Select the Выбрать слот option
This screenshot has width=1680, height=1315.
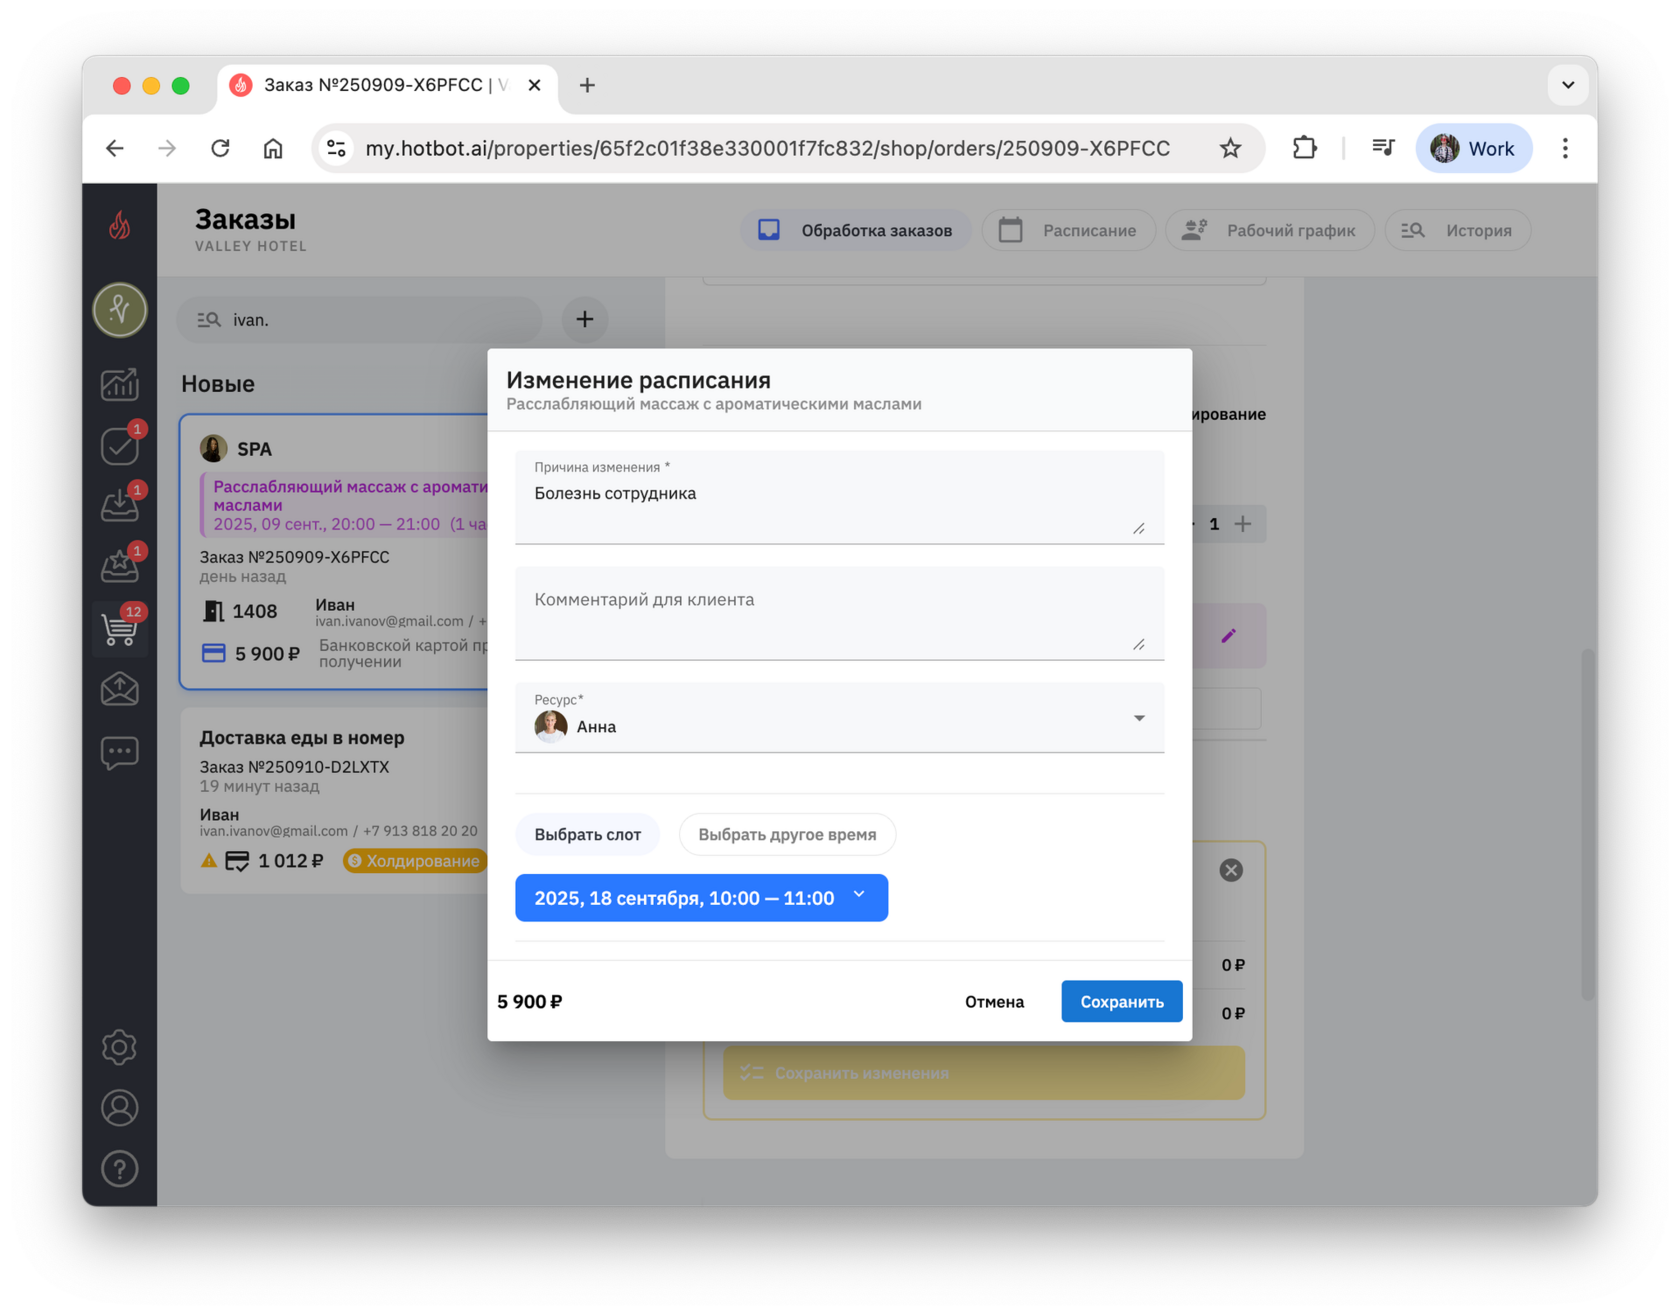click(588, 835)
